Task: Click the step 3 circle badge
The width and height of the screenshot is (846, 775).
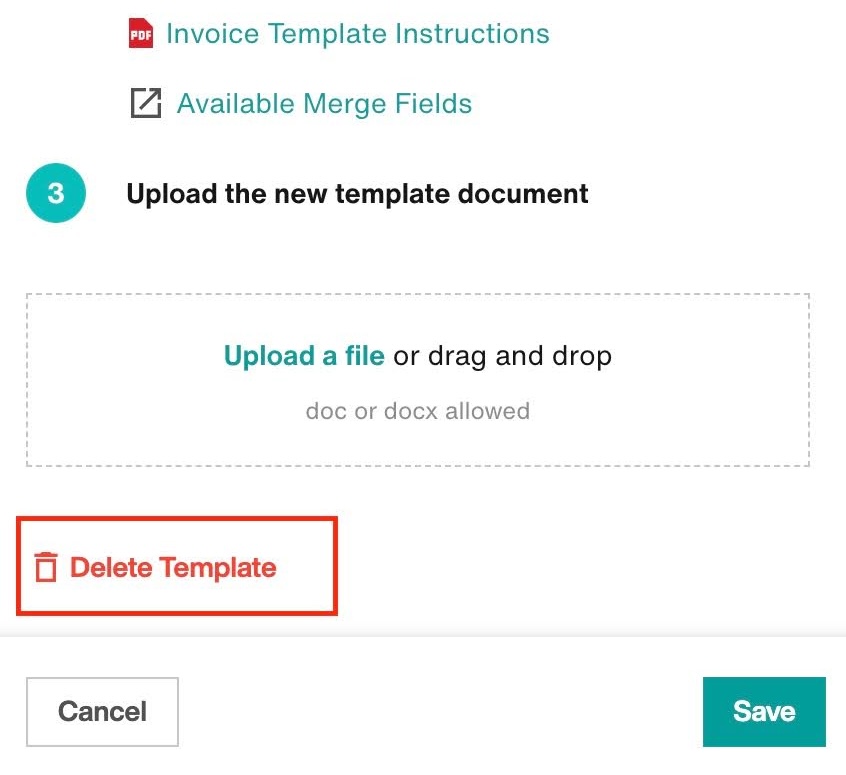Action: coord(56,193)
